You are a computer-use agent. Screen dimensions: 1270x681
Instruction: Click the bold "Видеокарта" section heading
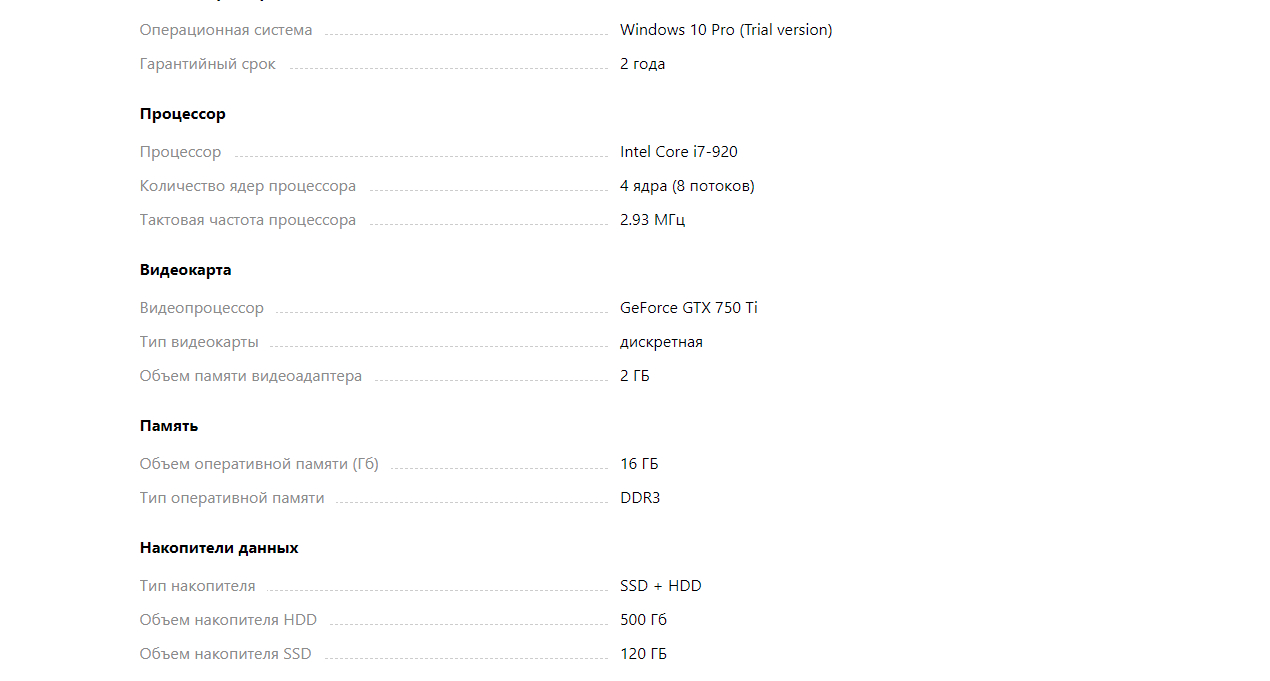[x=186, y=270]
